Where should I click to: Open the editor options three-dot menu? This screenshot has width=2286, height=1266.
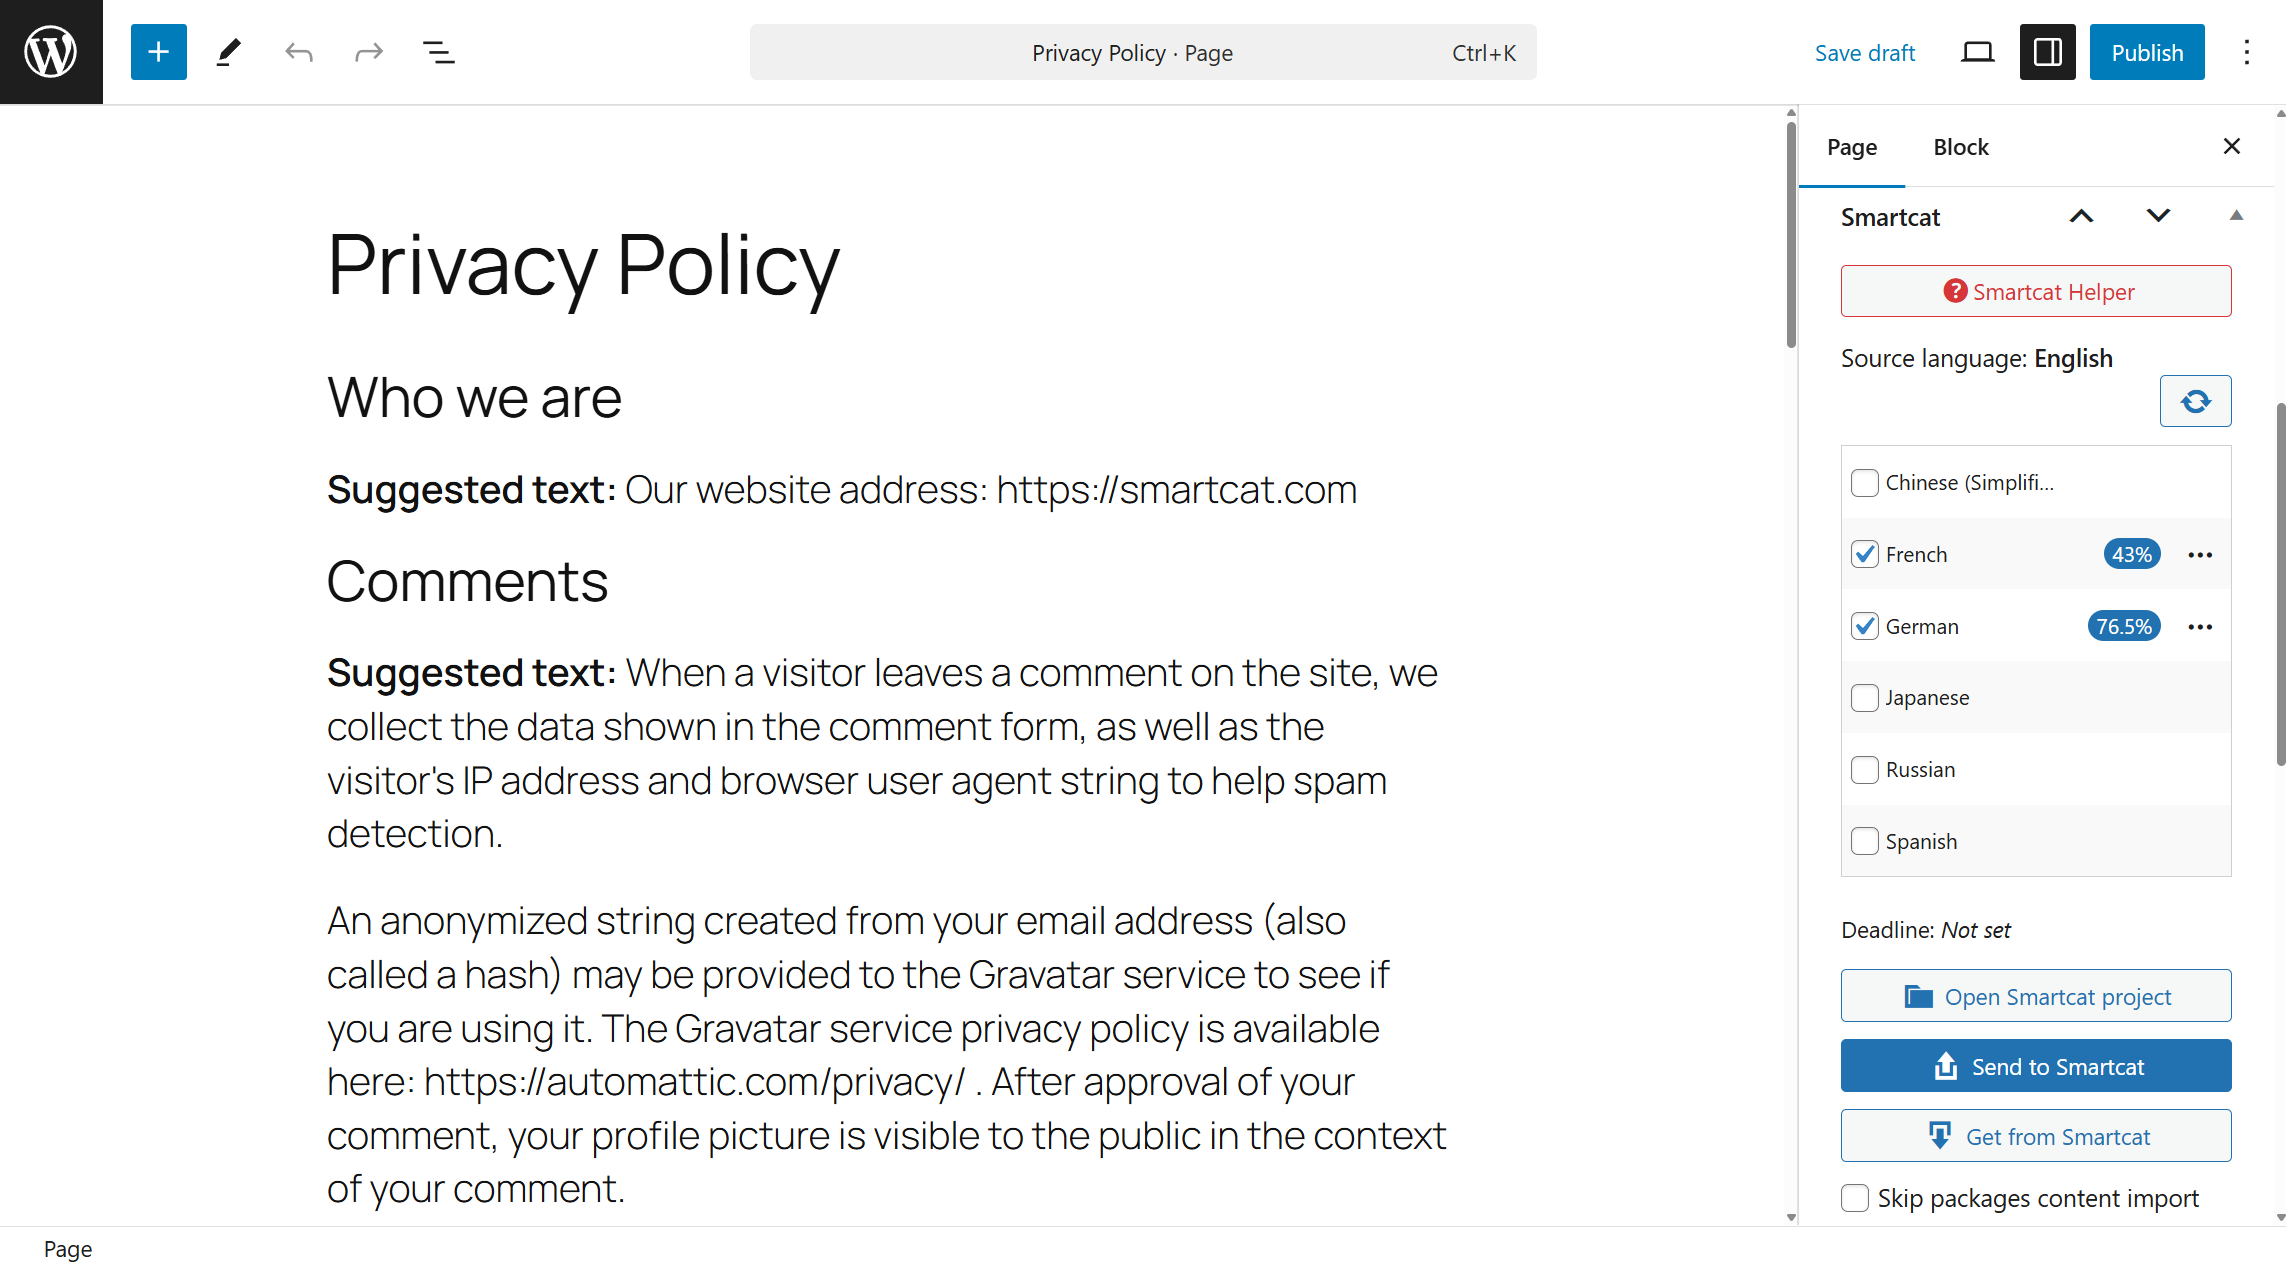[x=2246, y=52]
